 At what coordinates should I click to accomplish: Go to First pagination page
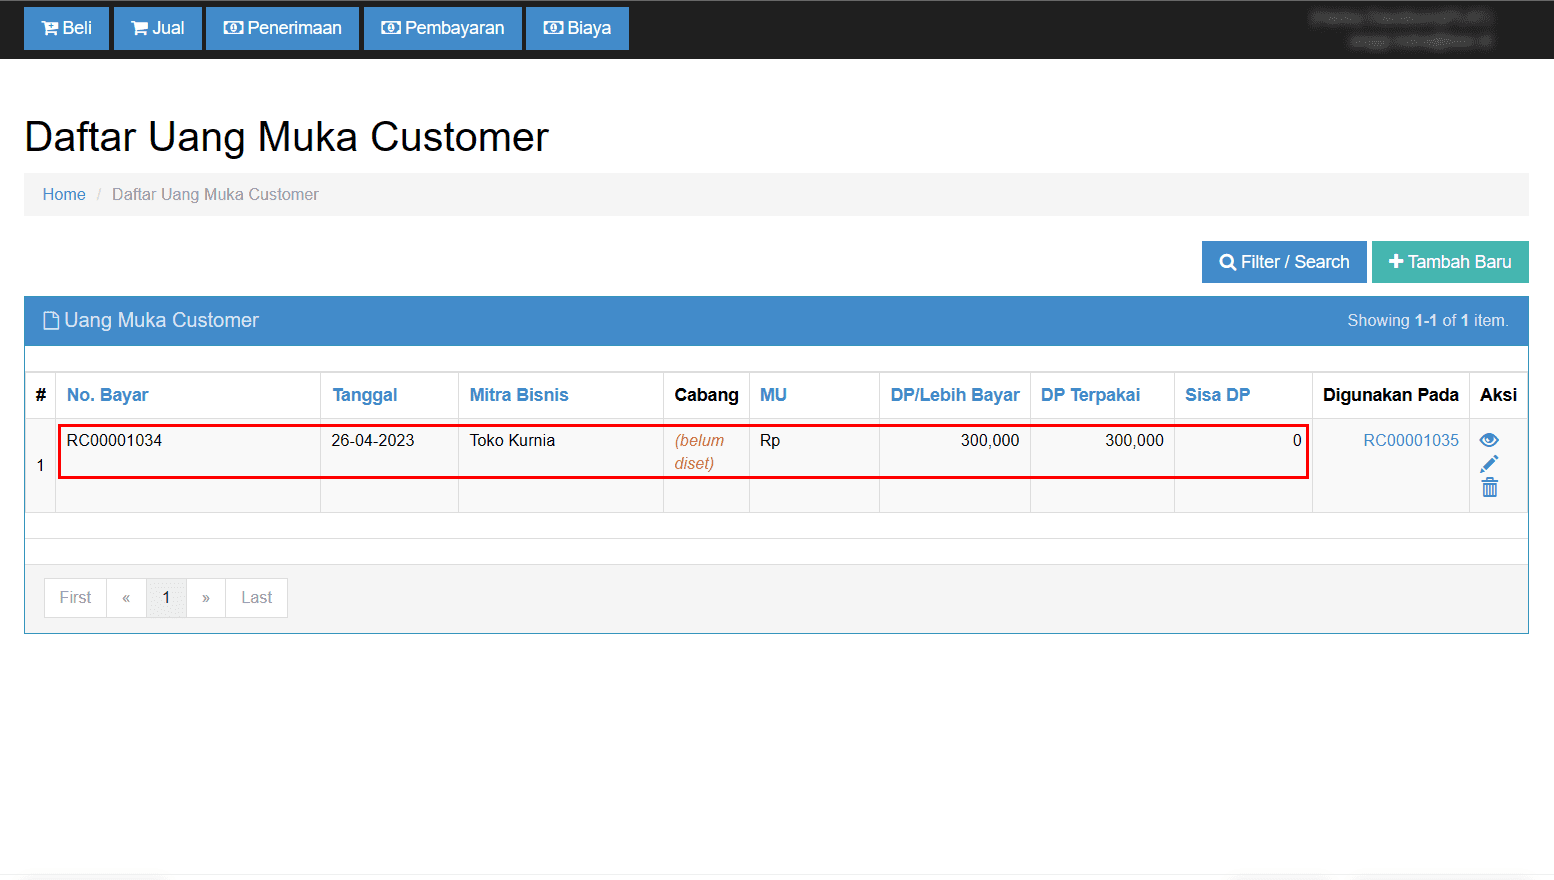point(75,598)
